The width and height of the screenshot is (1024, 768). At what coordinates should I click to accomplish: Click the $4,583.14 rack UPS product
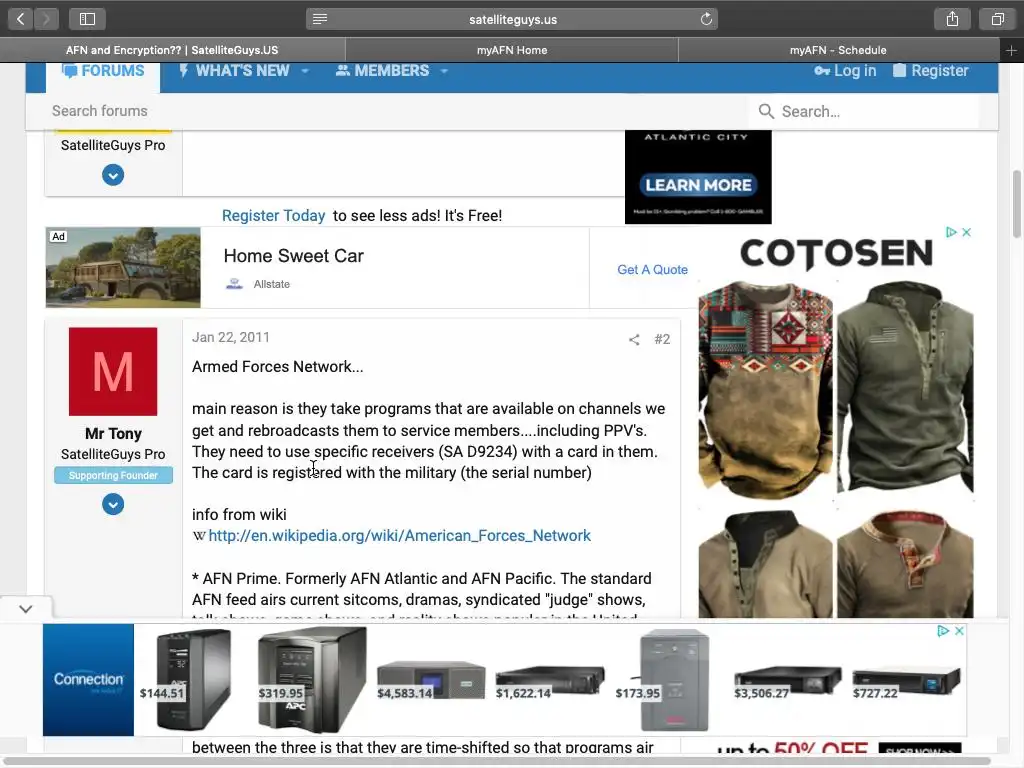431,680
